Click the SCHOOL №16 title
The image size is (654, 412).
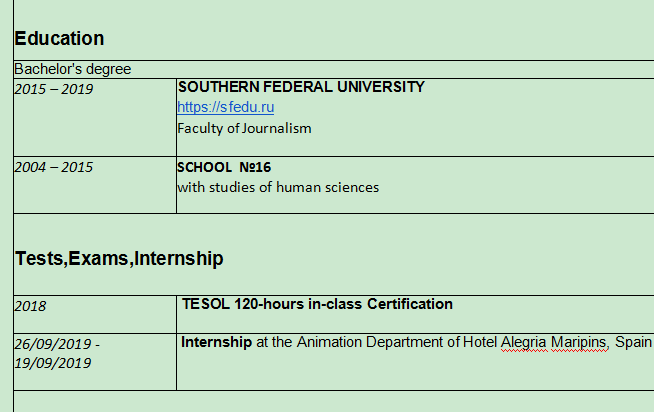coord(224,167)
